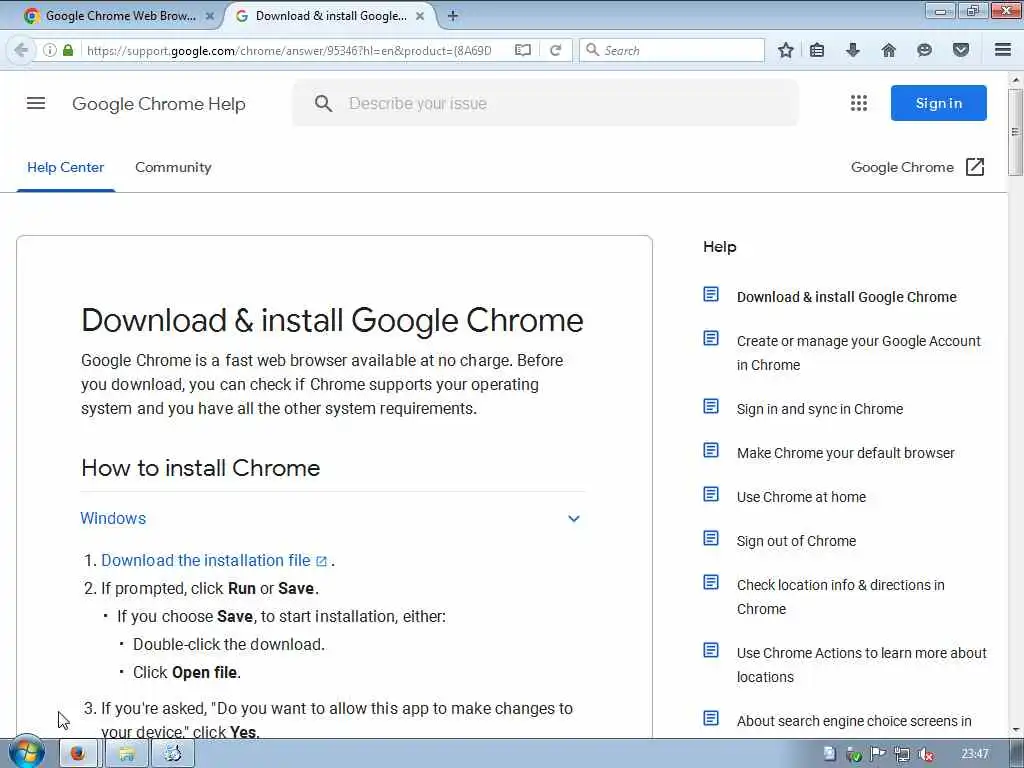This screenshot has width=1024, height=768.
Task: Open Create or manage your Google Account link
Action: tap(858, 353)
